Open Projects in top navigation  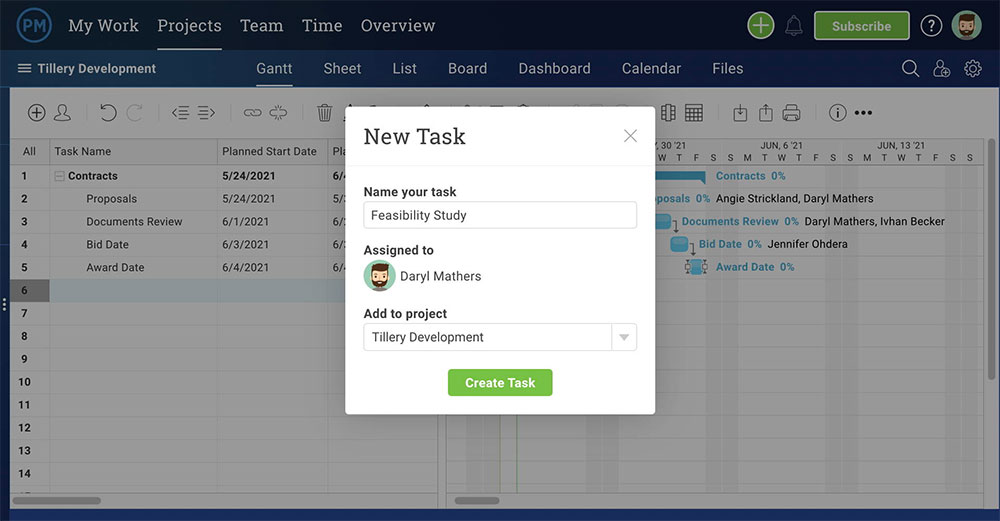coord(189,26)
